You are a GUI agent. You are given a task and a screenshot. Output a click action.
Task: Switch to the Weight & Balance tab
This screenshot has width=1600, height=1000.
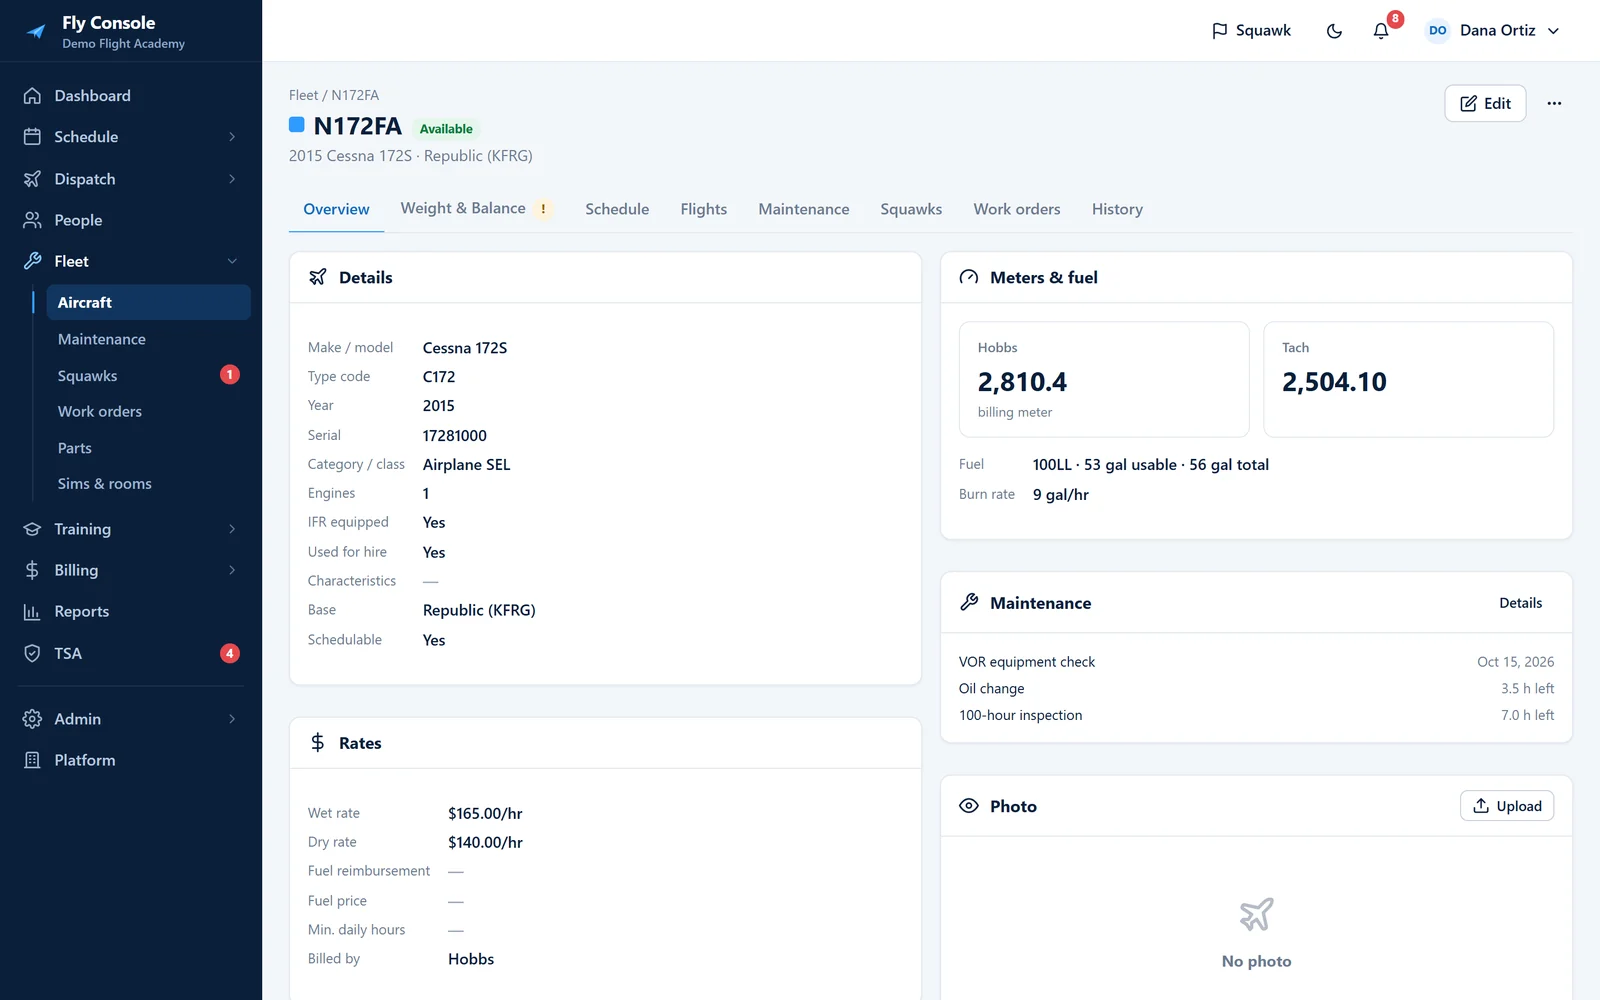coord(476,209)
